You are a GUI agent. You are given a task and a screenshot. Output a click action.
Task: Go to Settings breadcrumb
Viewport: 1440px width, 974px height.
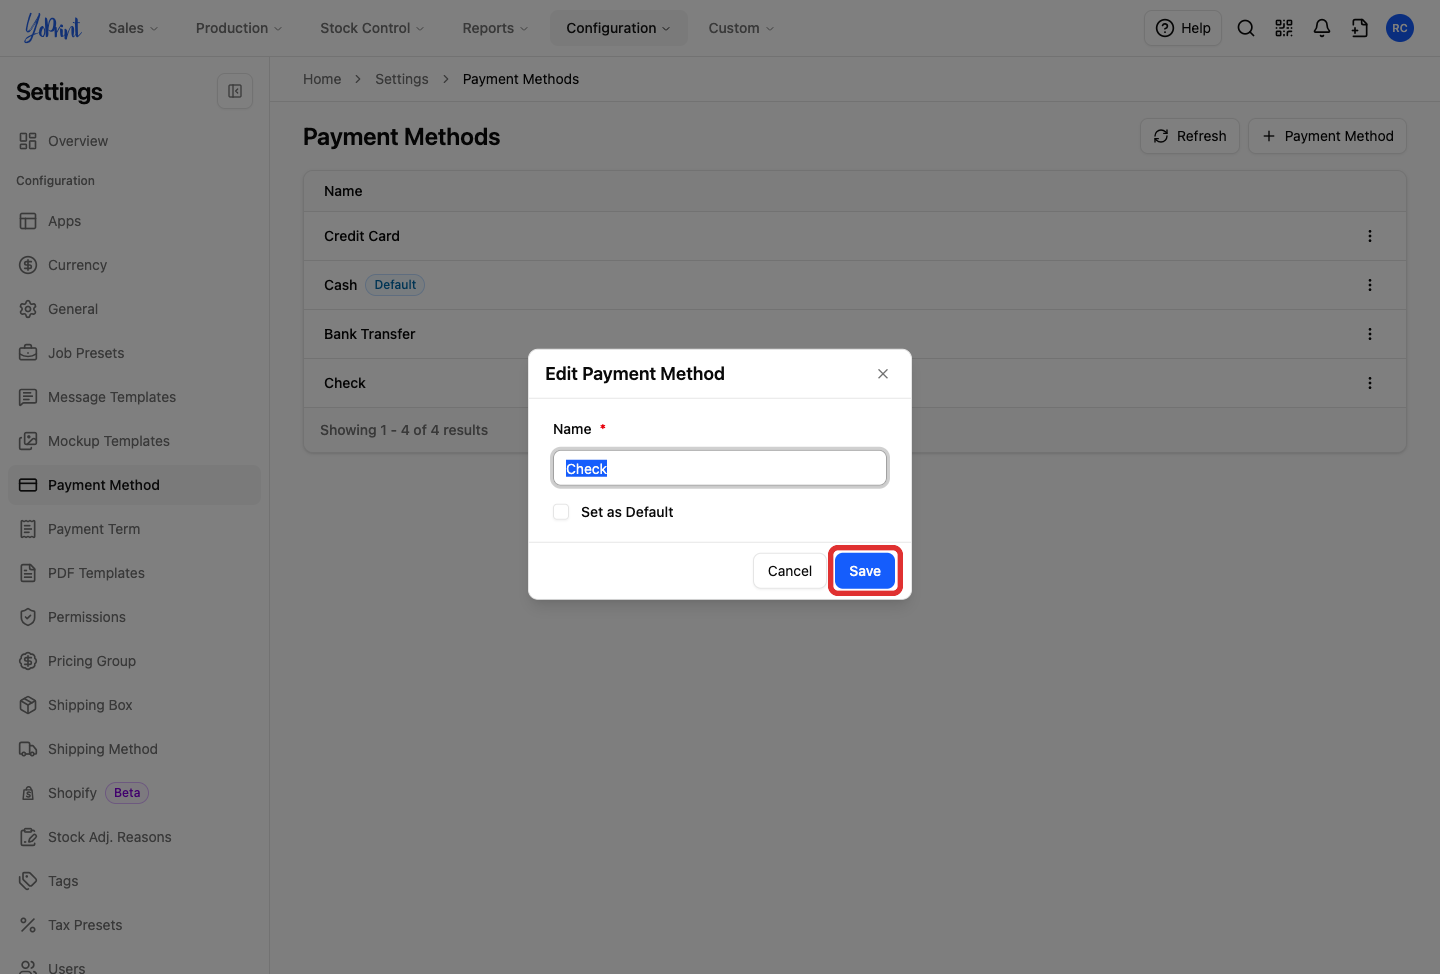point(402,79)
